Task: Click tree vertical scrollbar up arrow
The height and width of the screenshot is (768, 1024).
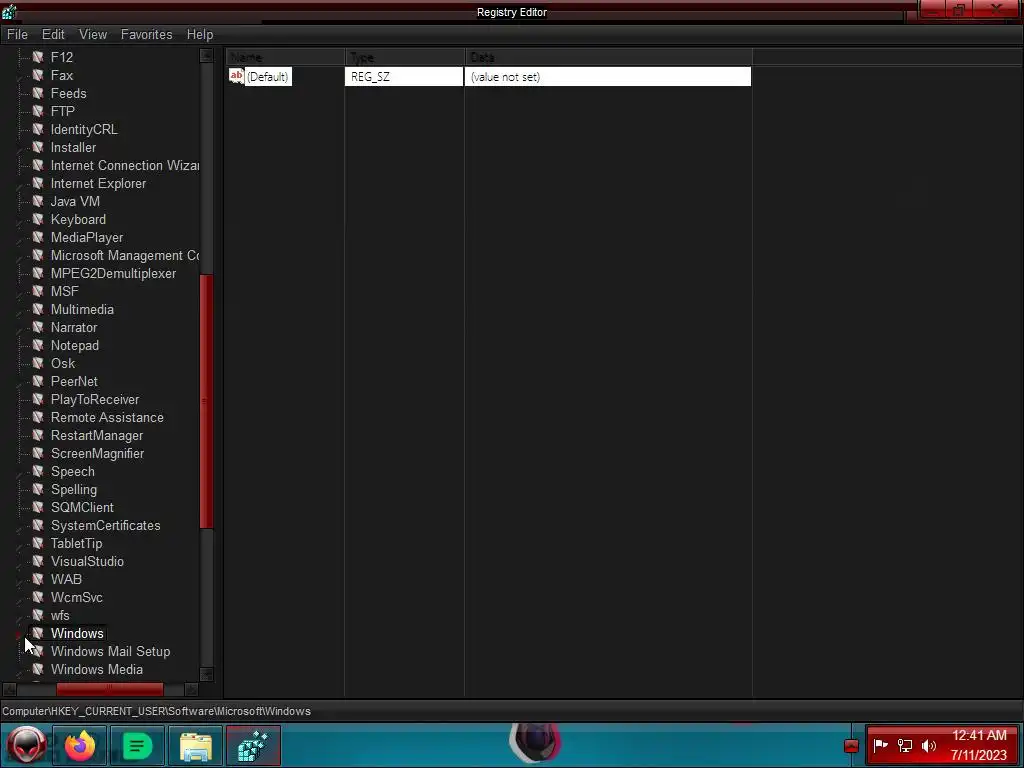Action: [x=206, y=56]
